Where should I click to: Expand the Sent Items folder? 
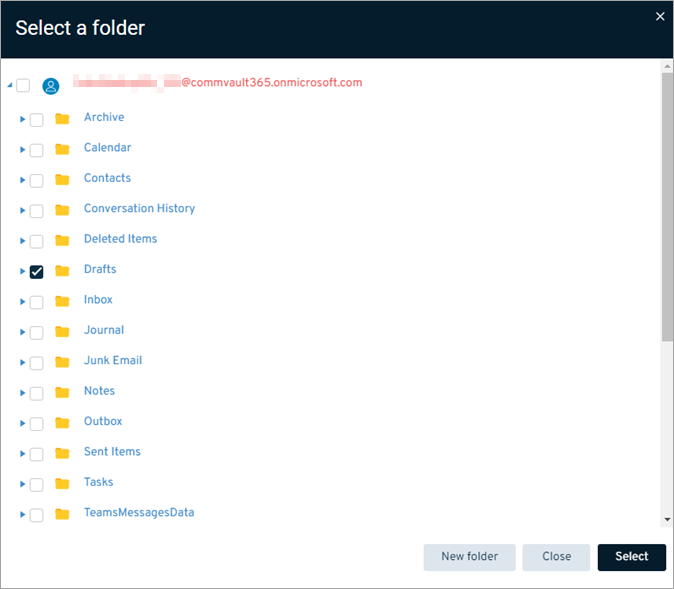coord(22,454)
